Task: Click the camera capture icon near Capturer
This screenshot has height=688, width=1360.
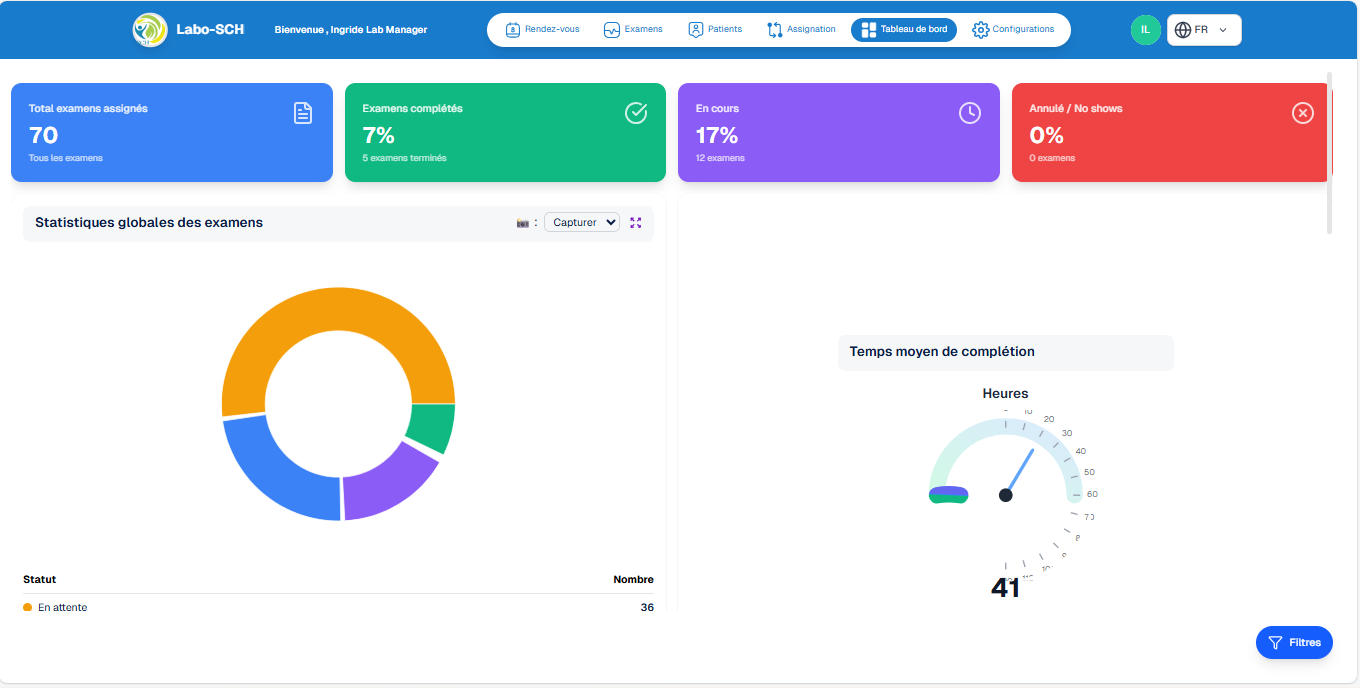Action: click(x=523, y=222)
